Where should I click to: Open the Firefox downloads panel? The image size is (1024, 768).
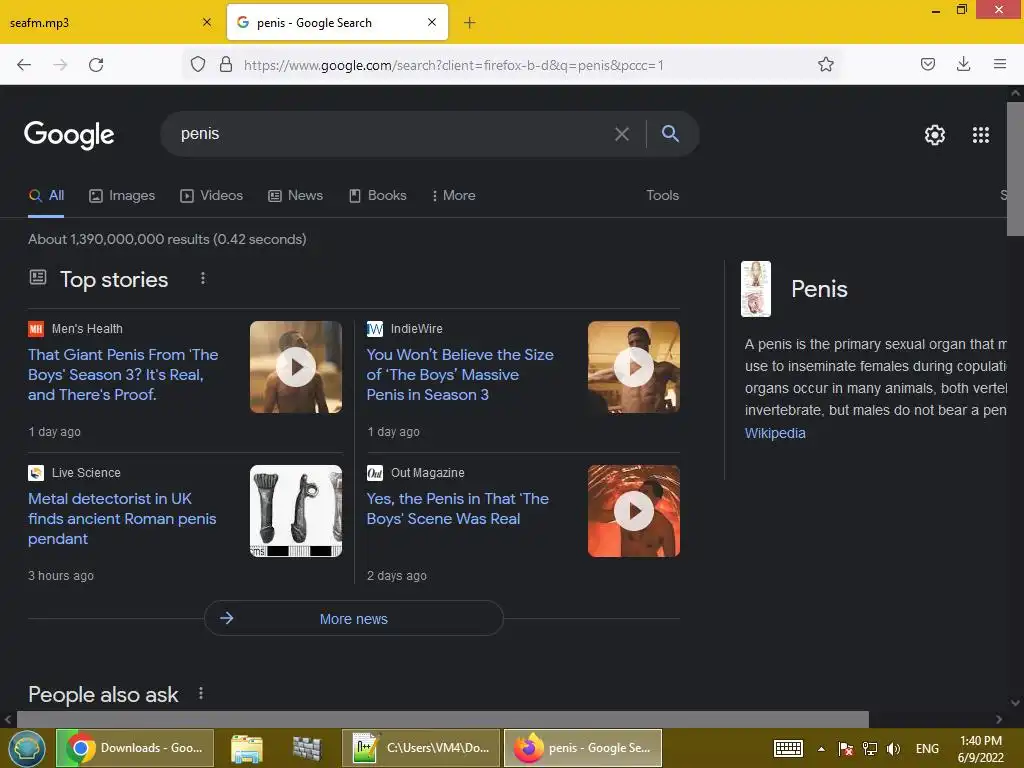(963, 64)
